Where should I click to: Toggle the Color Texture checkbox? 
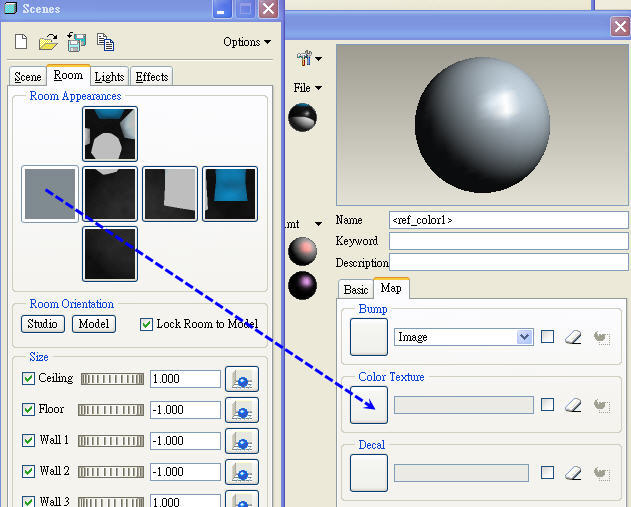click(x=547, y=404)
